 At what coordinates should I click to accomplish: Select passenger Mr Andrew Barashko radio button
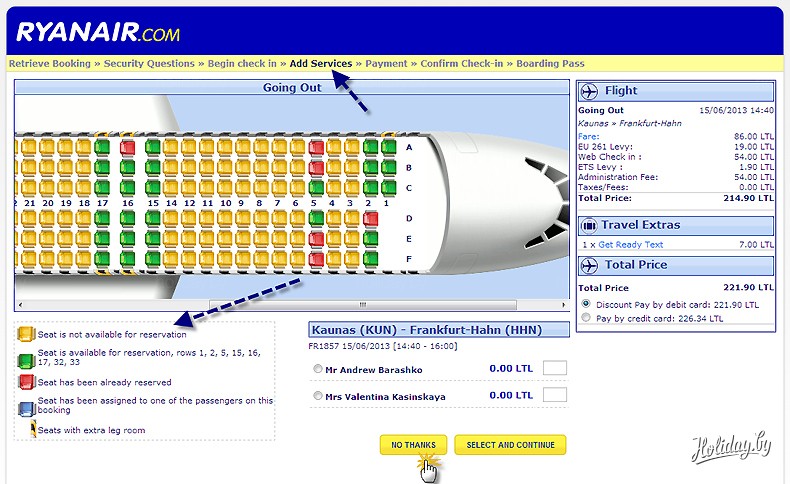click(318, 369)
